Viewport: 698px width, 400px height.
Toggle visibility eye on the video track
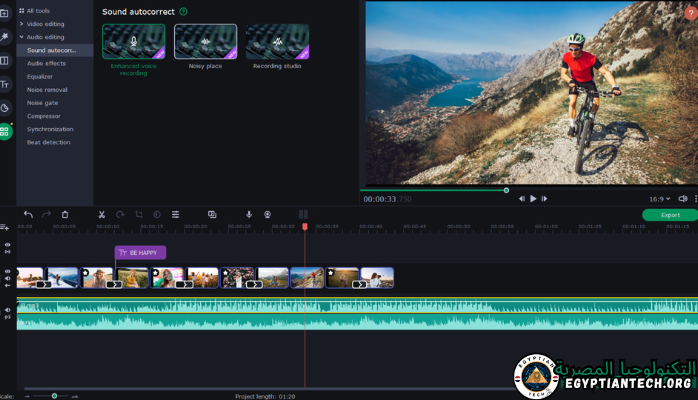(7, 272)
